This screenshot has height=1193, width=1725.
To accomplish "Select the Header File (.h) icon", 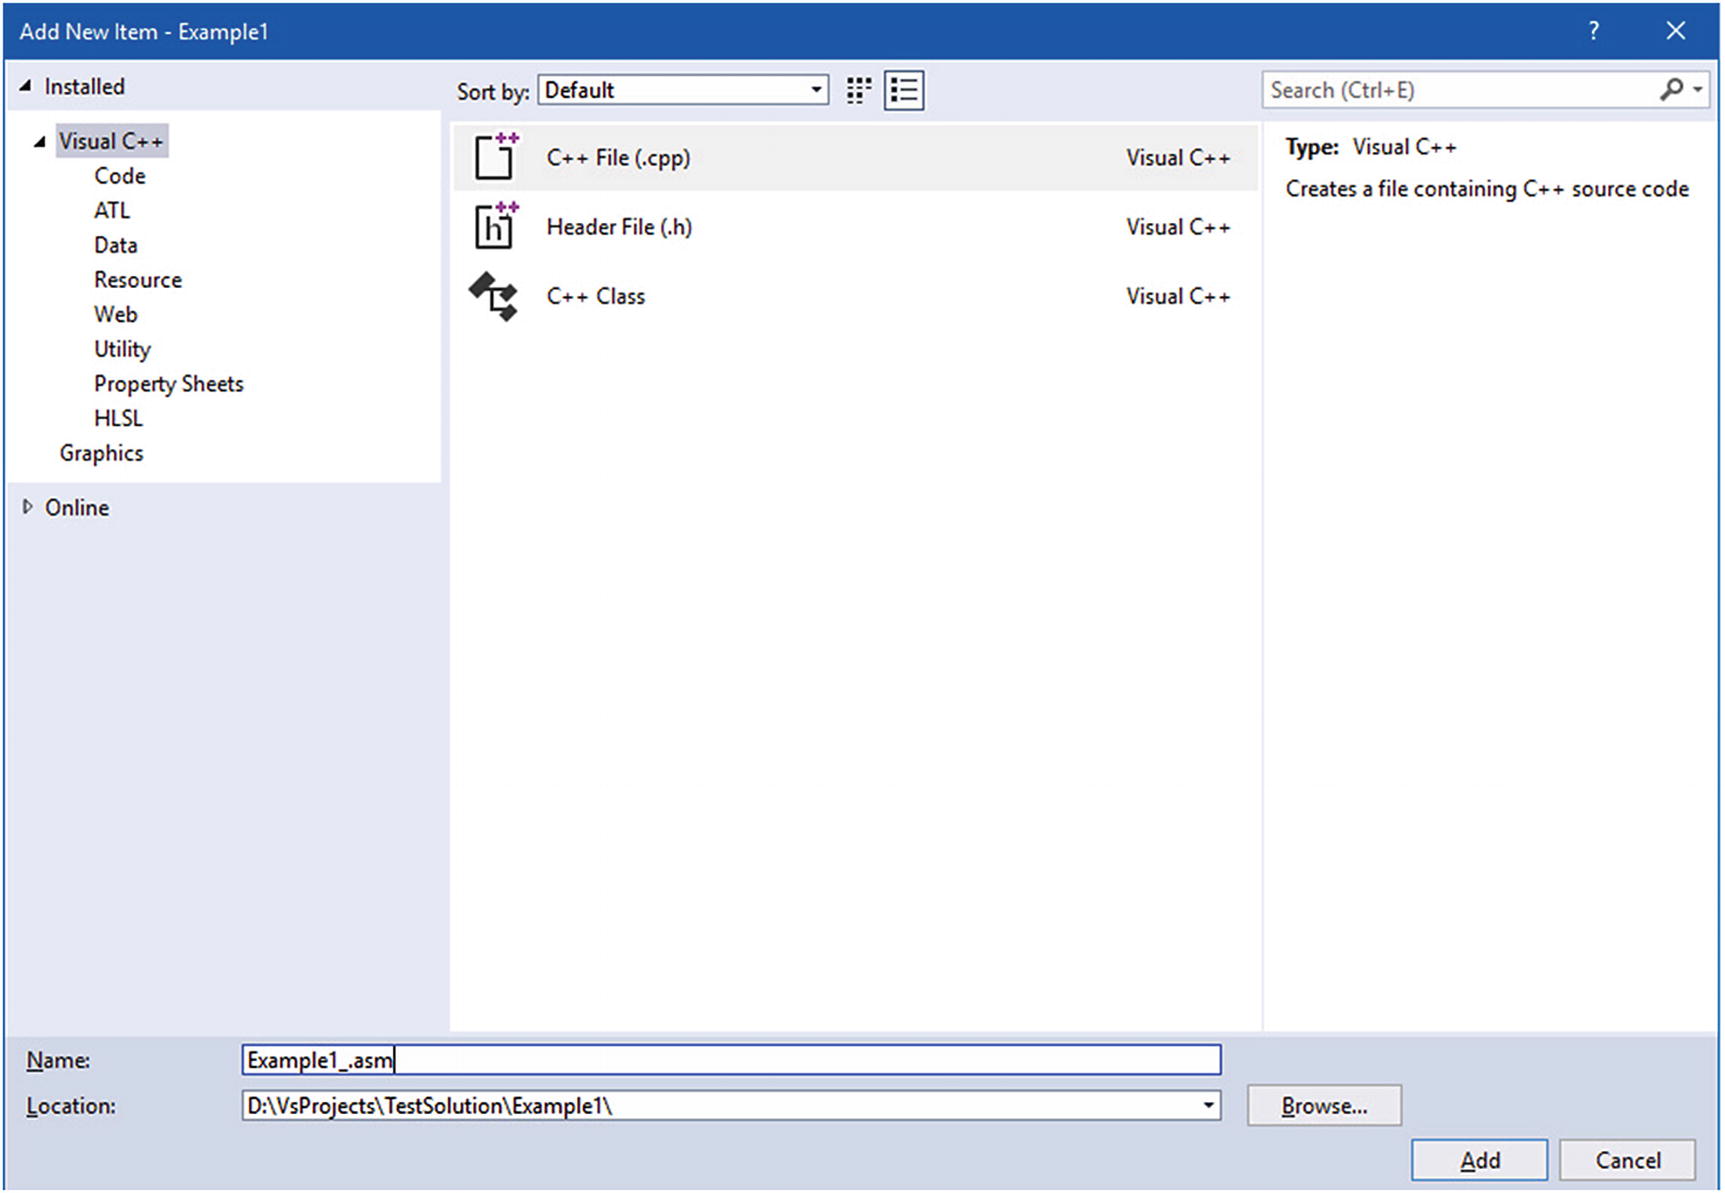I will pyautogui.click(x=495, y=226).
